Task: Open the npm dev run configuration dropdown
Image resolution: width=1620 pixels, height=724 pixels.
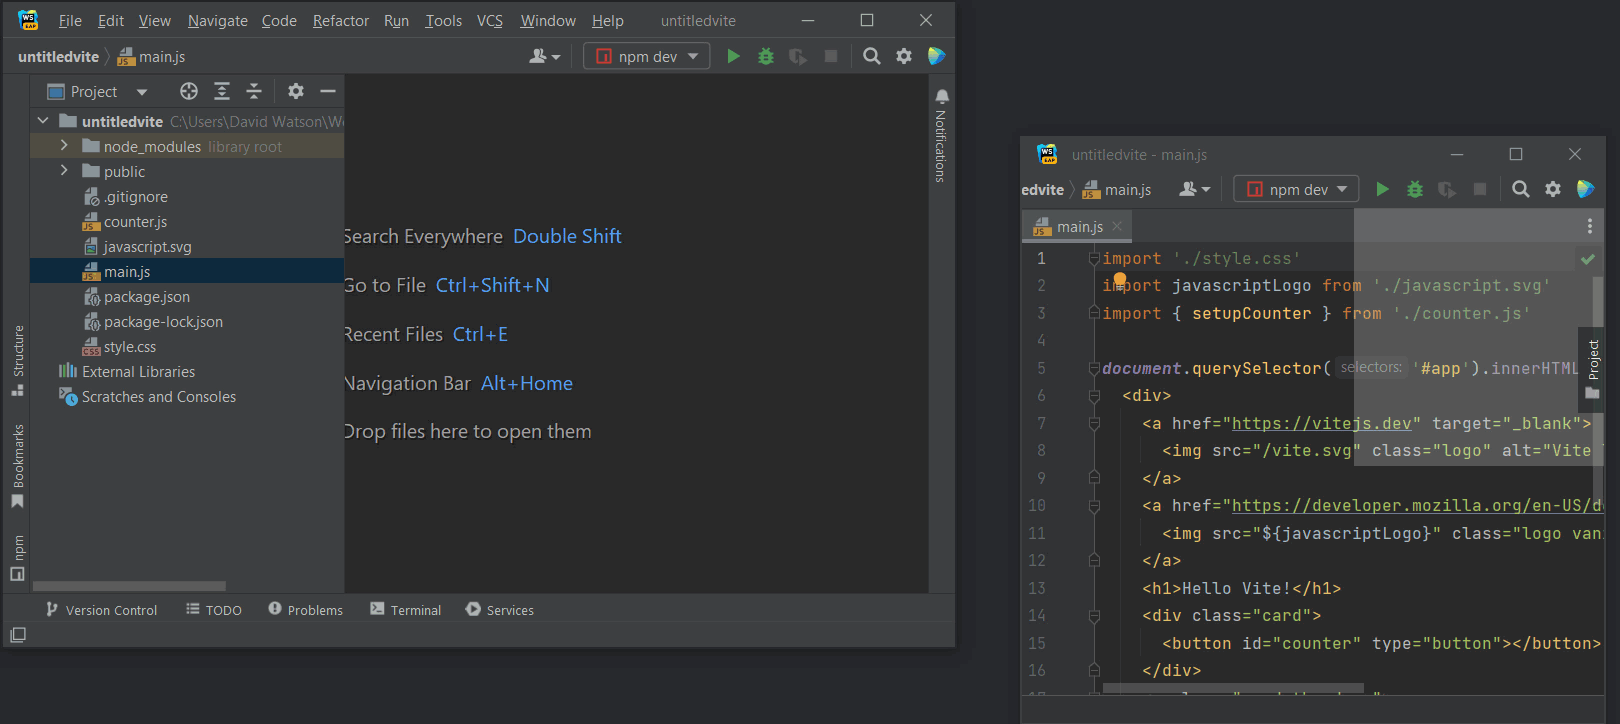Action: click(647, 57)
